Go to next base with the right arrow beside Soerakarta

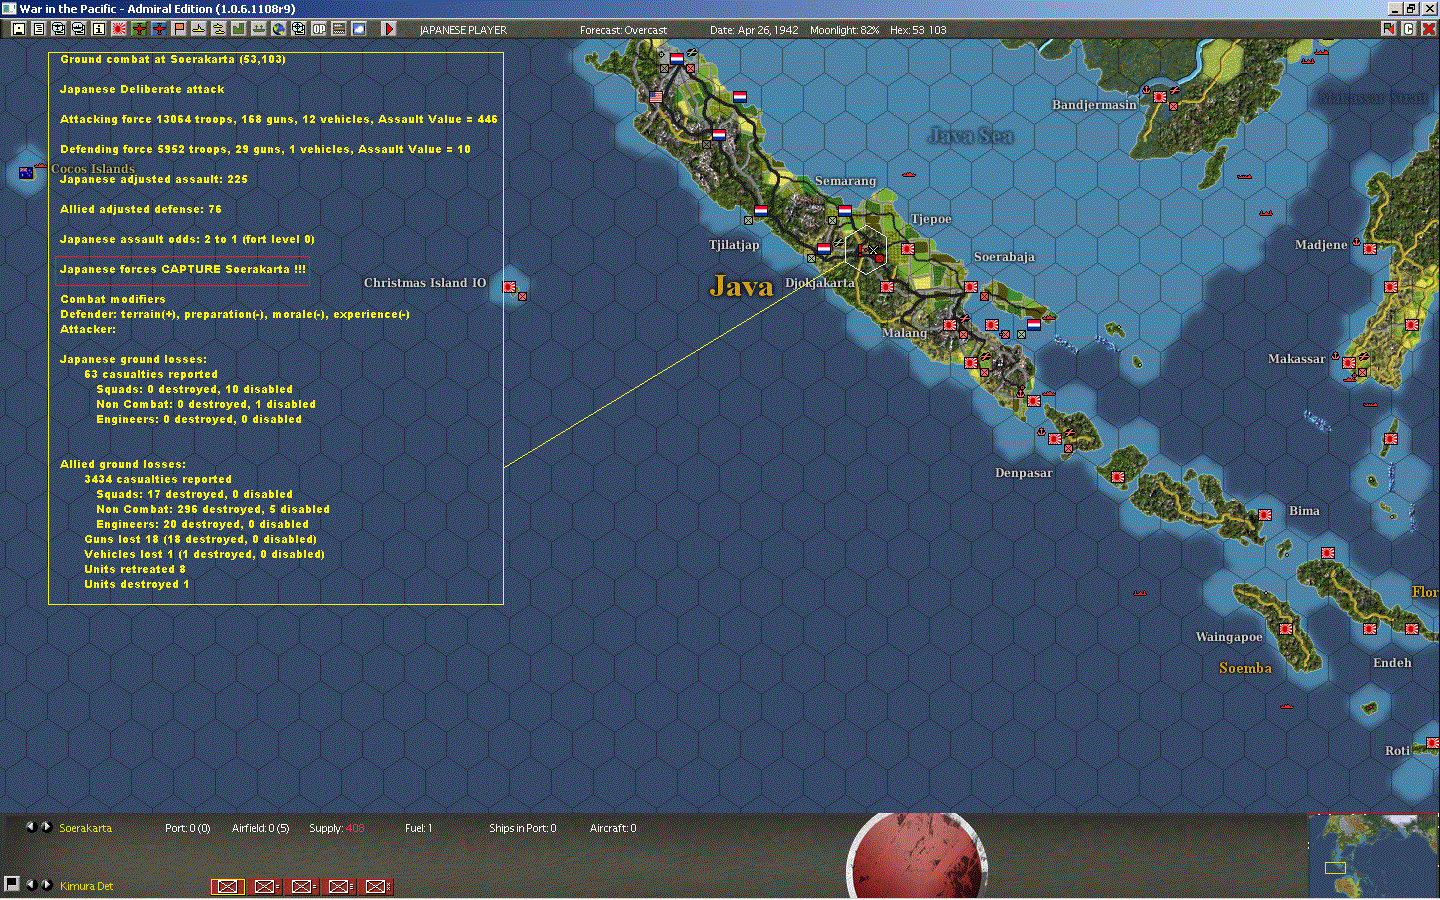(46, 827)
